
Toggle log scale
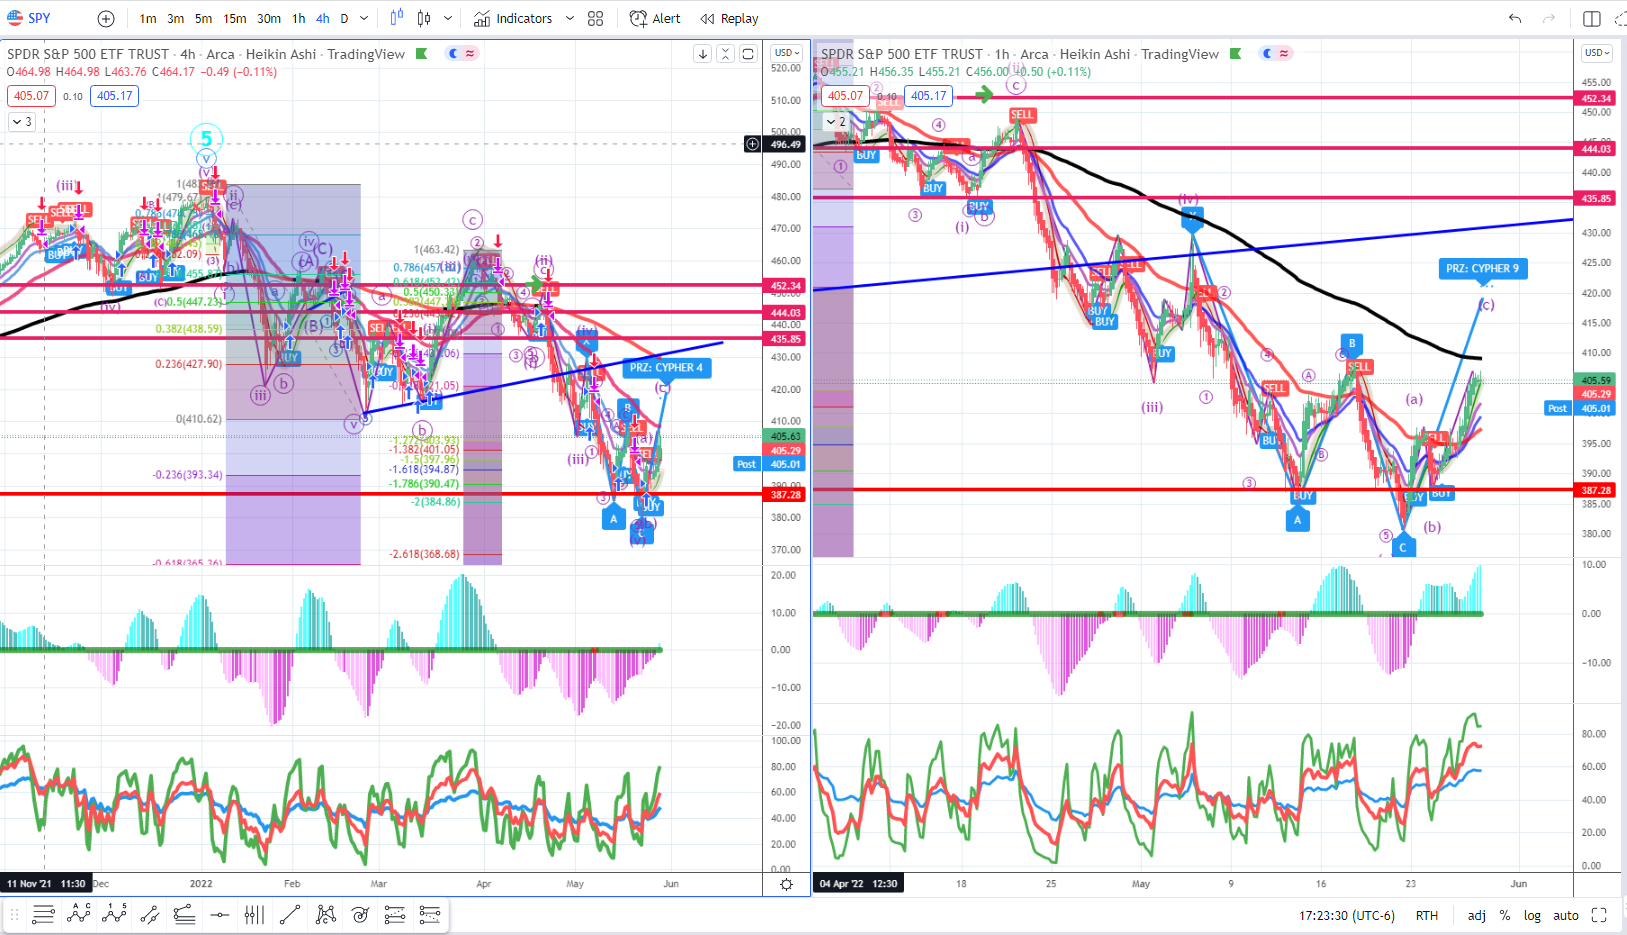coord(1532,915)
